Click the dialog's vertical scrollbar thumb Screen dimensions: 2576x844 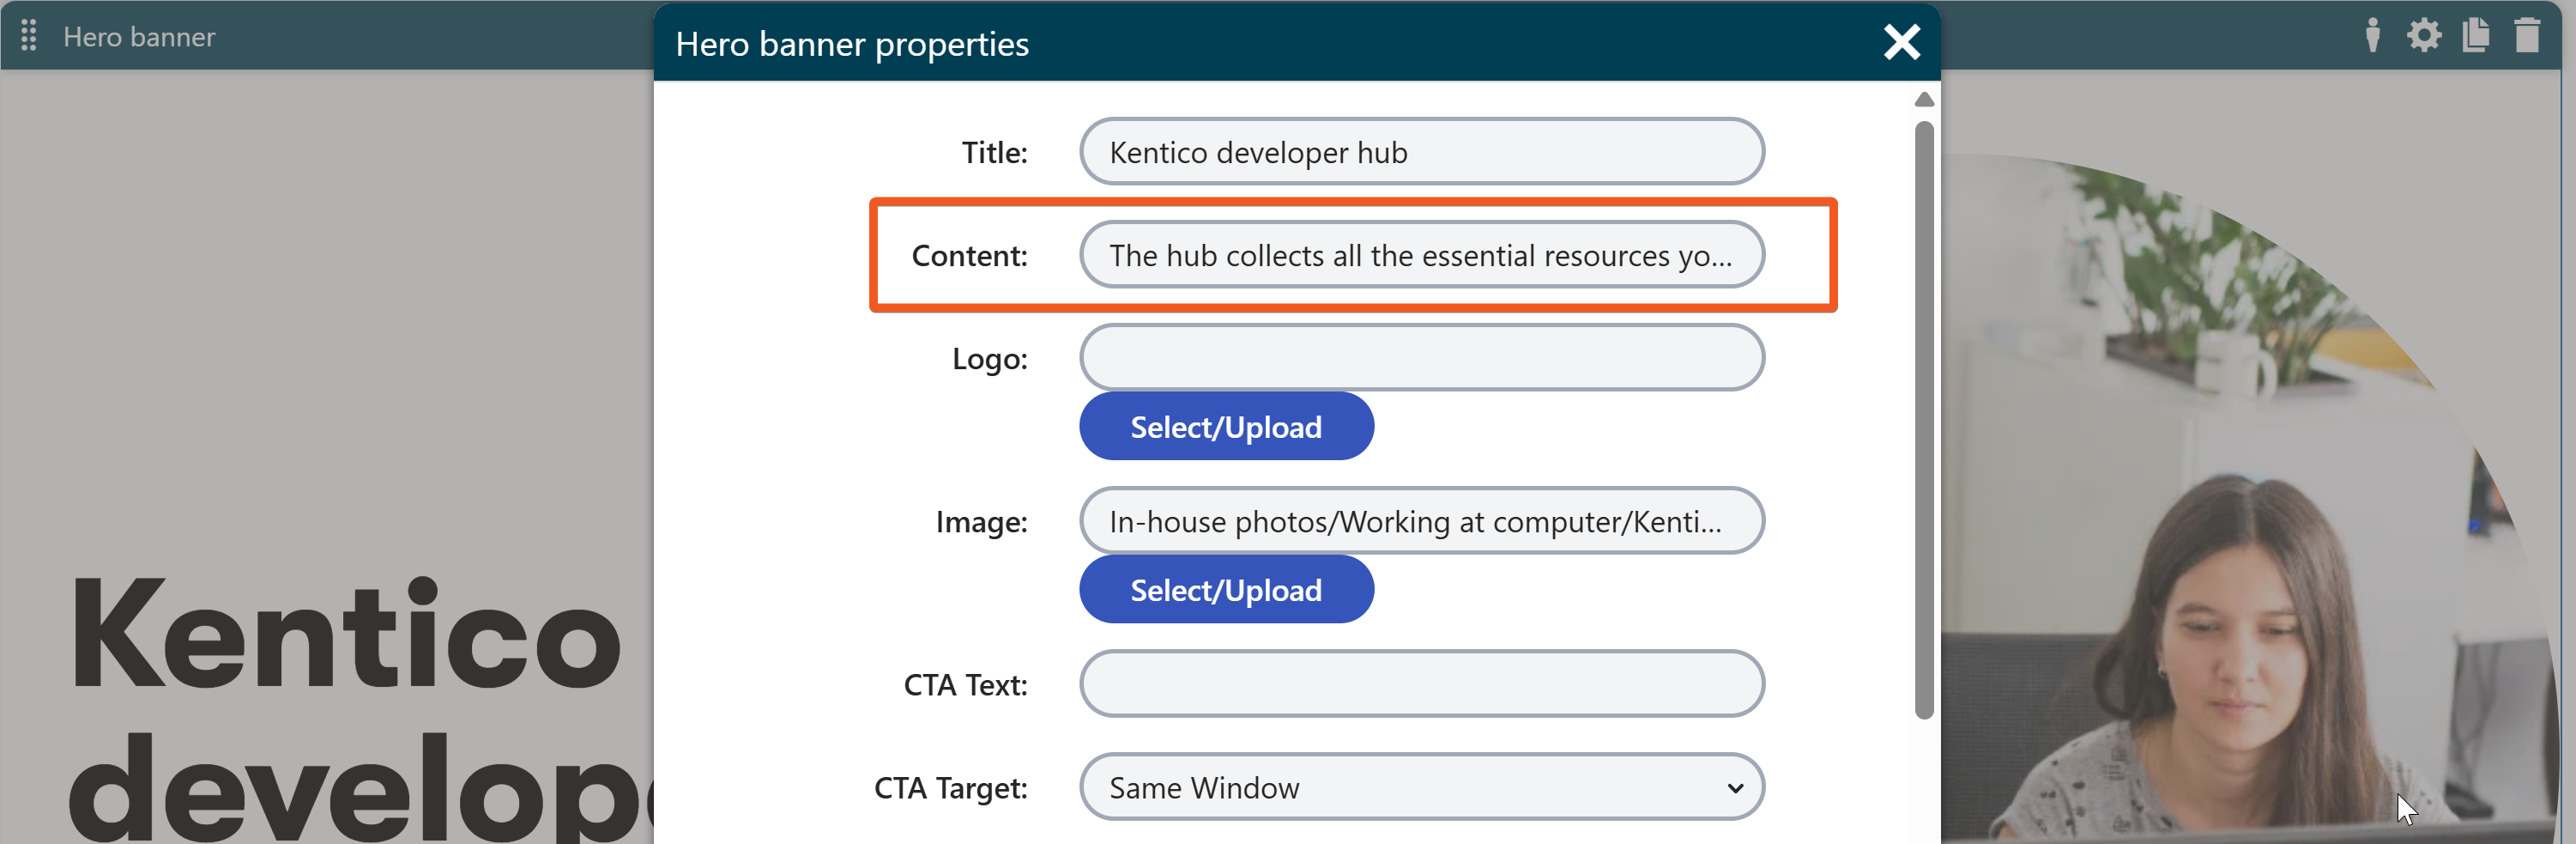coord(1923,420)
